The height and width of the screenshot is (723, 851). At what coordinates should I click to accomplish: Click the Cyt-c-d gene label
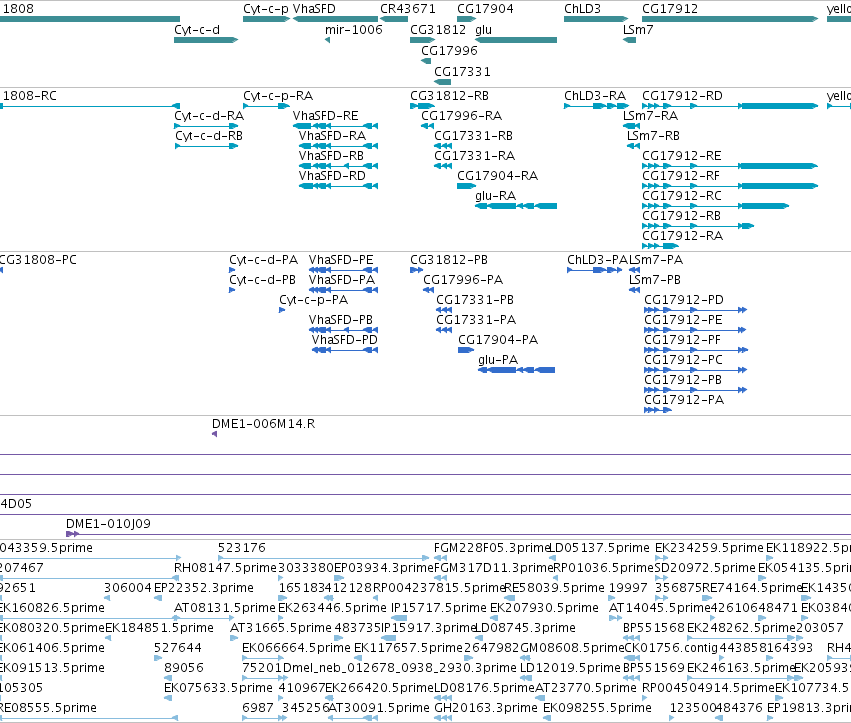(197, 30)
